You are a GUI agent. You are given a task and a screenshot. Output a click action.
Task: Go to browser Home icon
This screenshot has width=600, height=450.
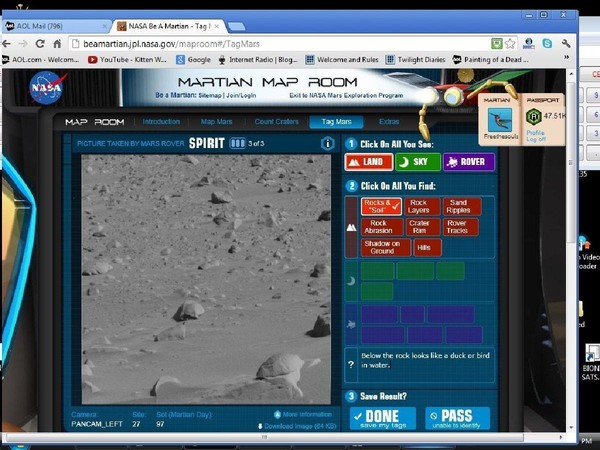(x=57, y=44)
